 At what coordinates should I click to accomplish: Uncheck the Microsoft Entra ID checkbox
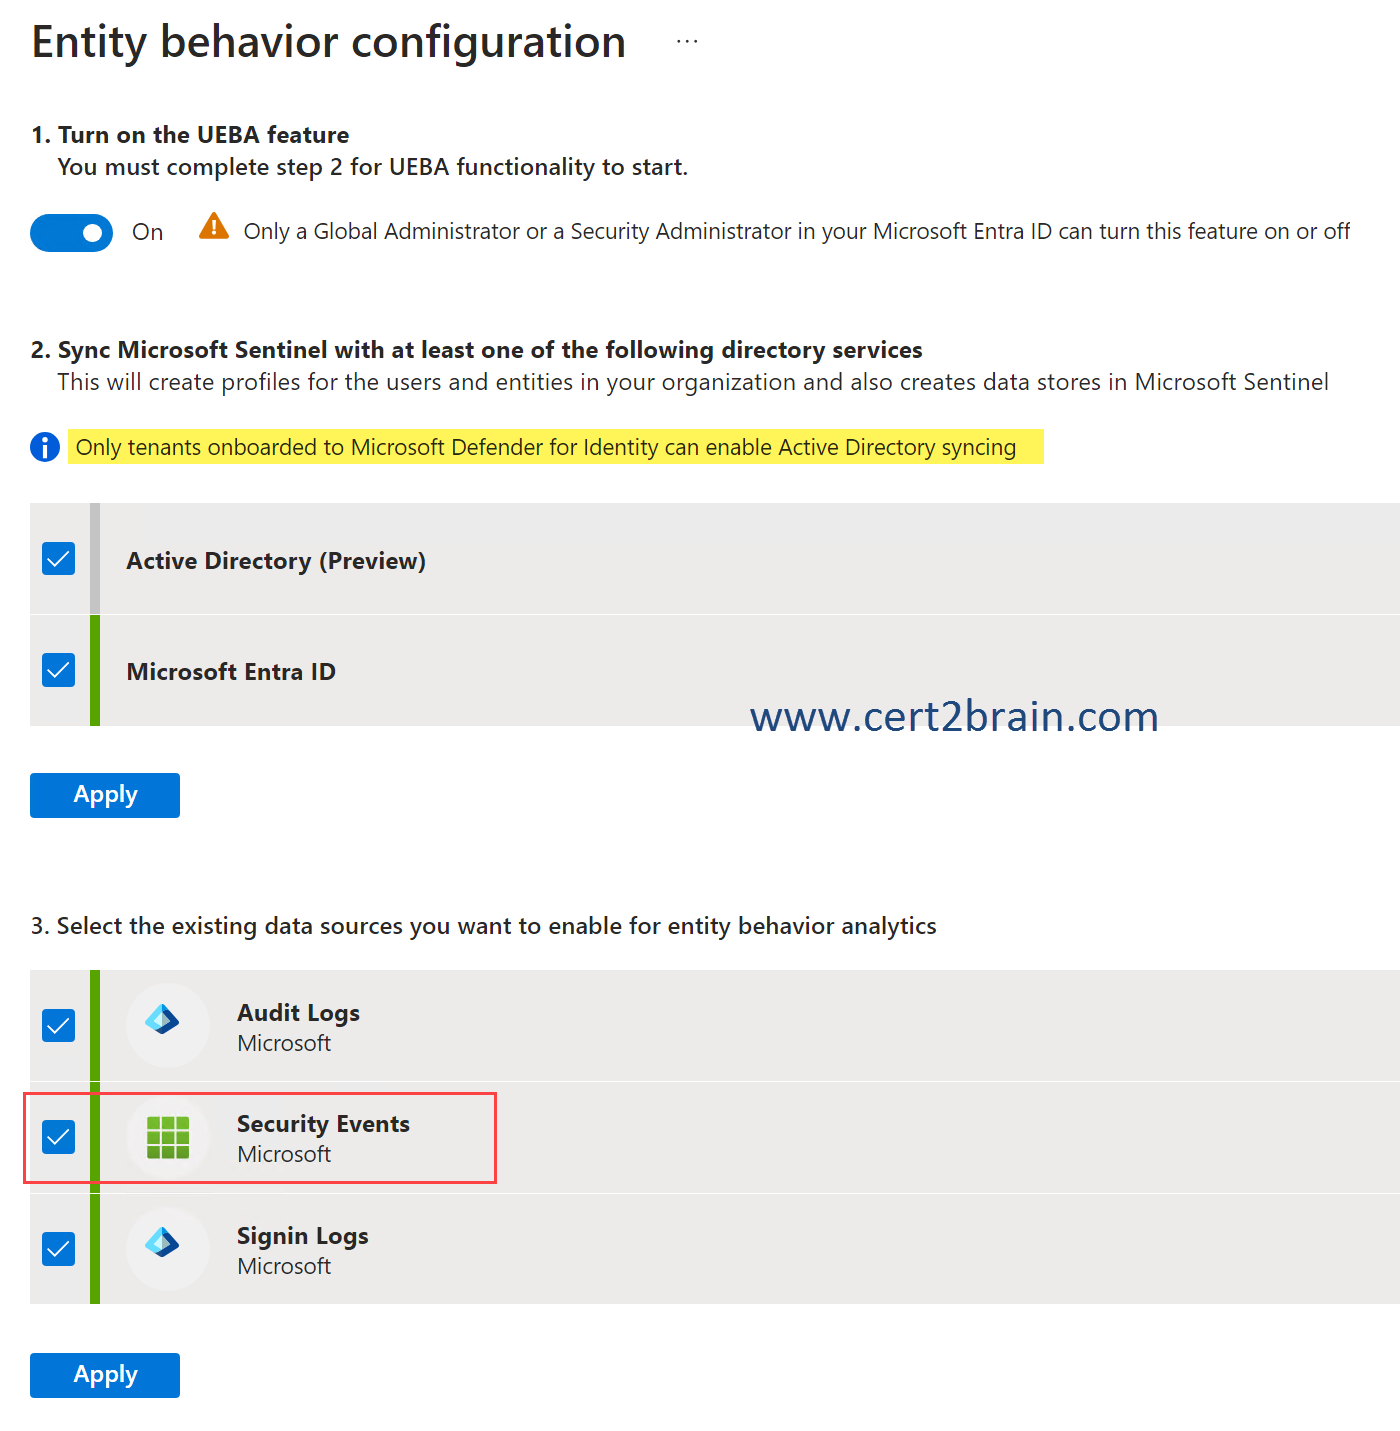click(58, 670)
